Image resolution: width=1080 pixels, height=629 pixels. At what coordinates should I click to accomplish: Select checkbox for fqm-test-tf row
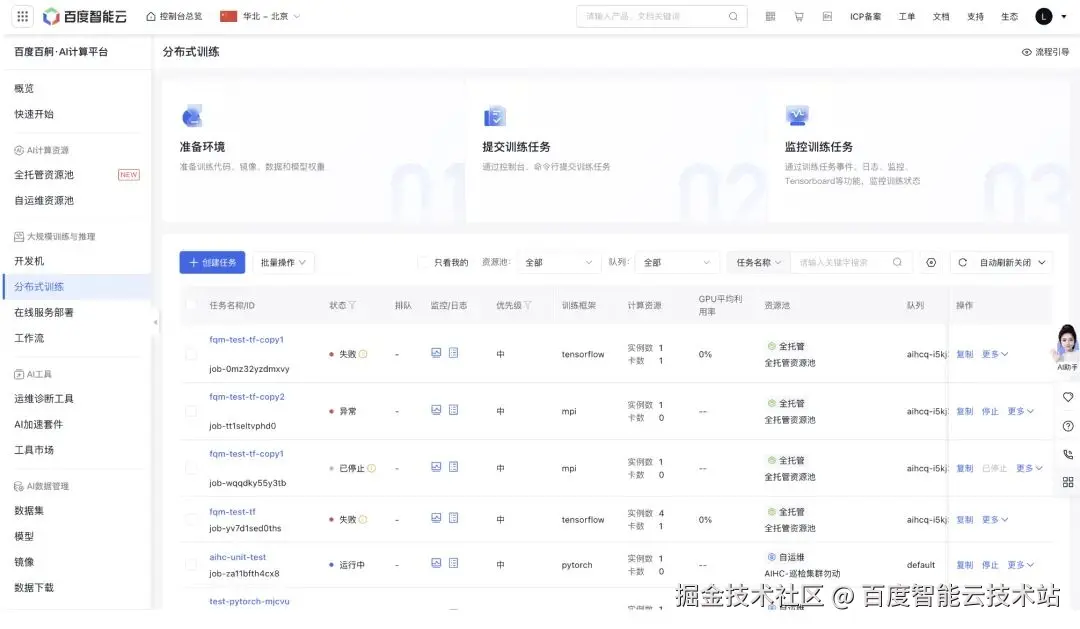coord(191,519)
